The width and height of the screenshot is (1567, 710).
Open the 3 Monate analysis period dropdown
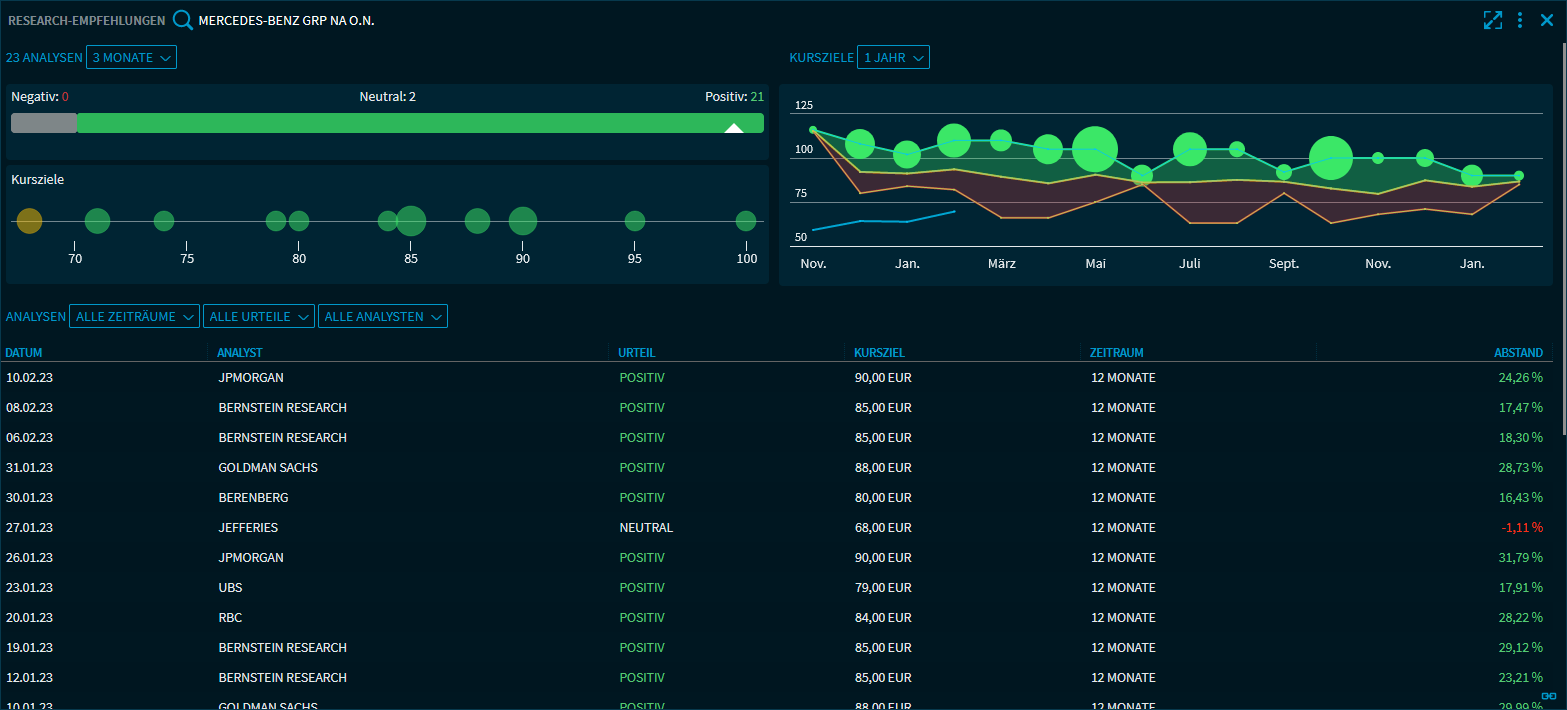[x=132, y=57]
